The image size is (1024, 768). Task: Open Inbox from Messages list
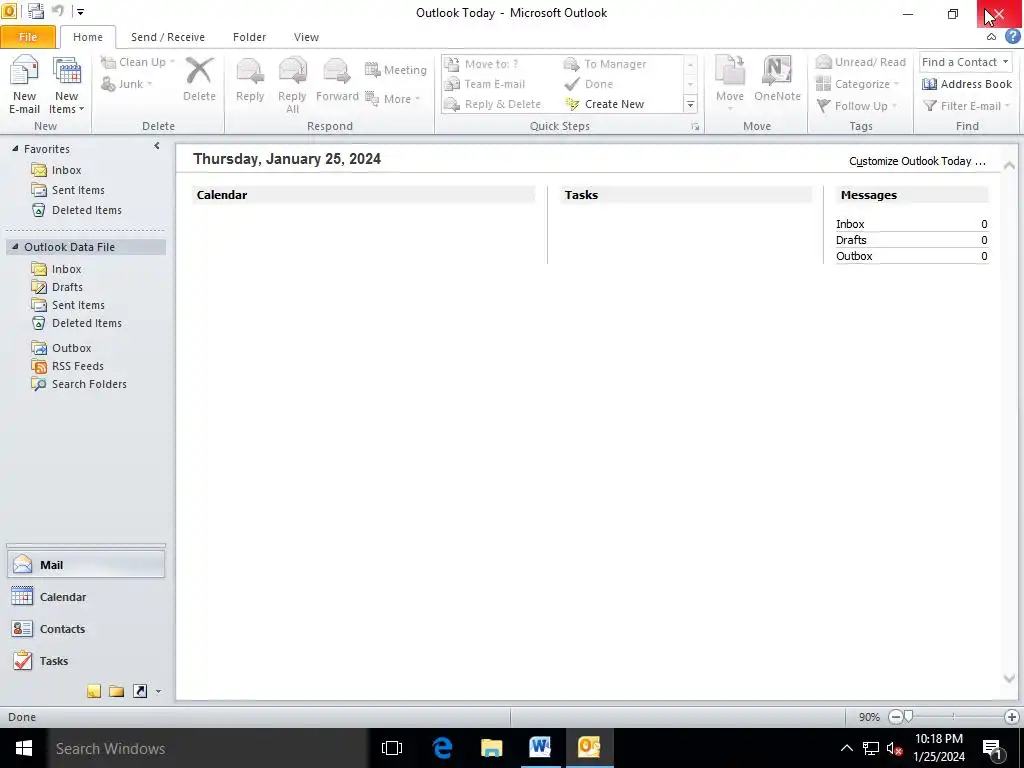850,224
